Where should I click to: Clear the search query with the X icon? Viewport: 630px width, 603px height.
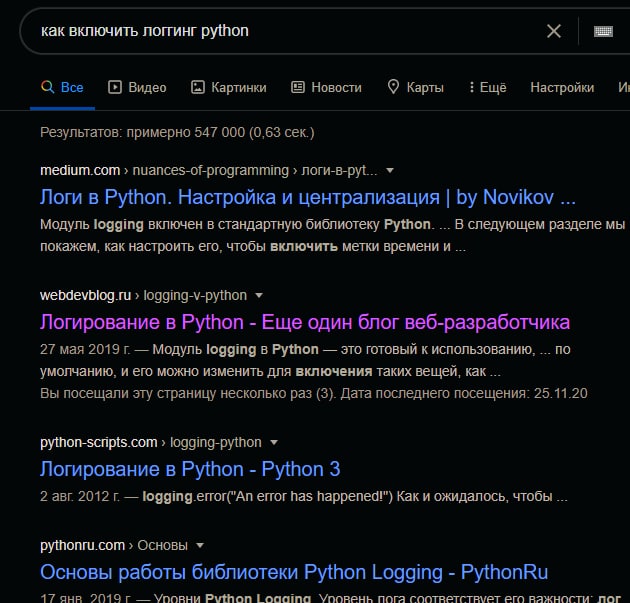tap(554, 31)
